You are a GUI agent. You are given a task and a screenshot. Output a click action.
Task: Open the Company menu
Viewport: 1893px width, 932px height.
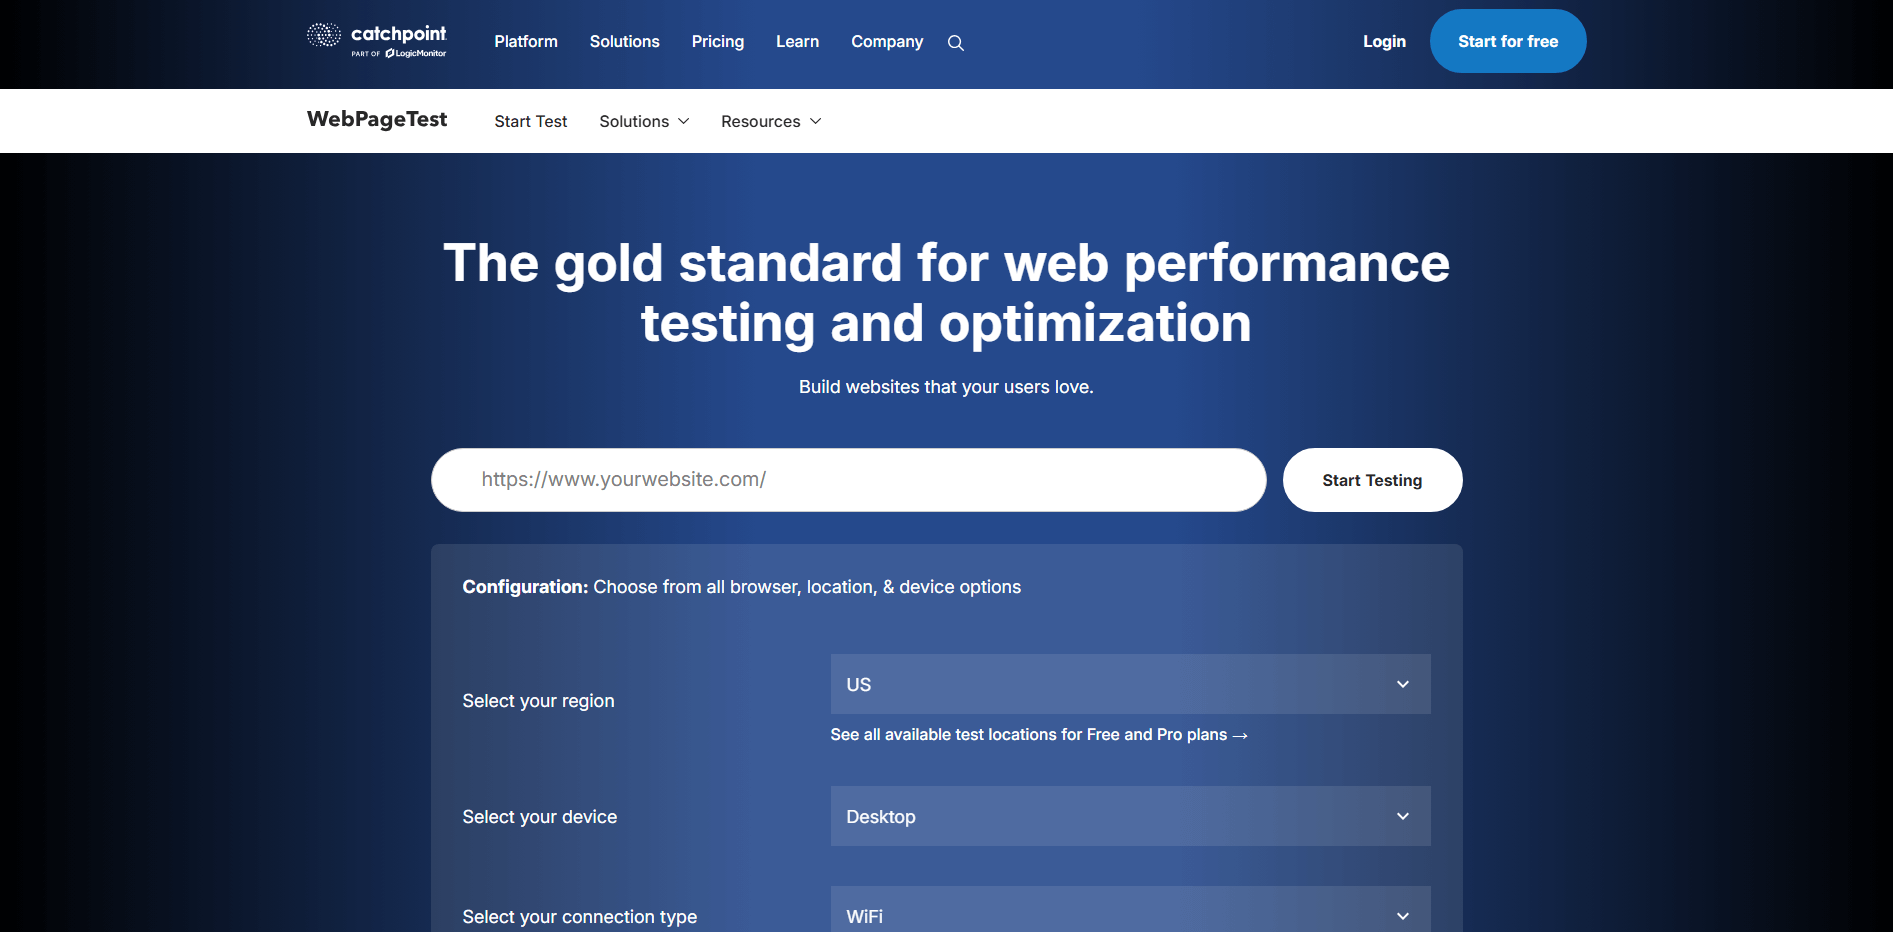click(x=886, y=41)
